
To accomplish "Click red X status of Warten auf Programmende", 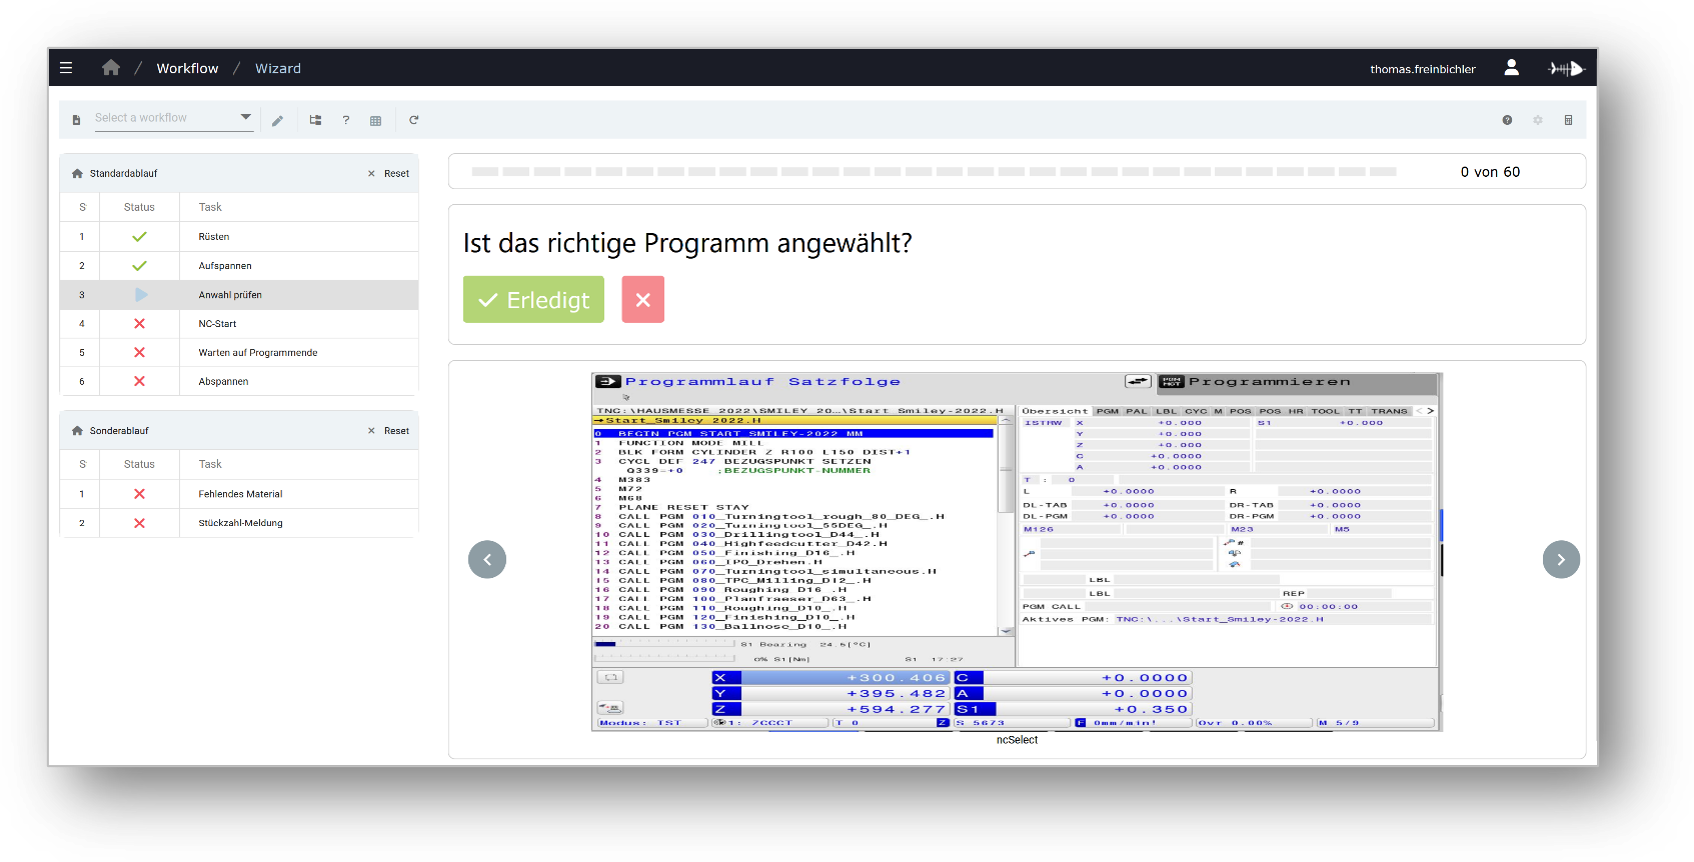I will click(139, 353).
